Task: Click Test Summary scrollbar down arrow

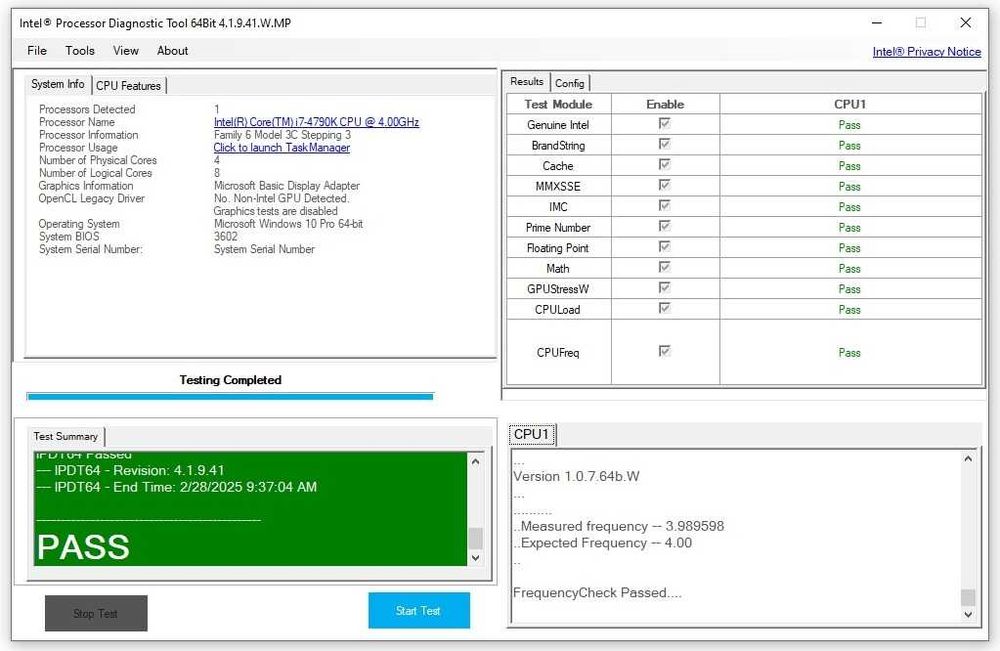Action: click(x=475, y=557)
